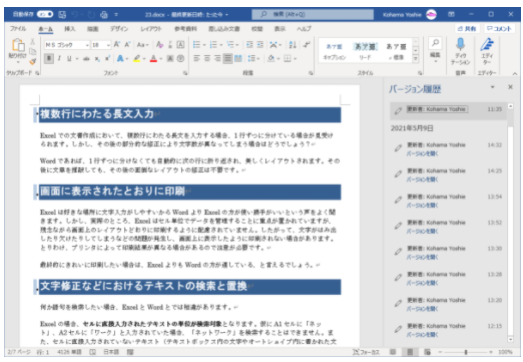Switch to the デザイン (Design) tab
This screenshot has height=362, width=523.
click(119, 29)
